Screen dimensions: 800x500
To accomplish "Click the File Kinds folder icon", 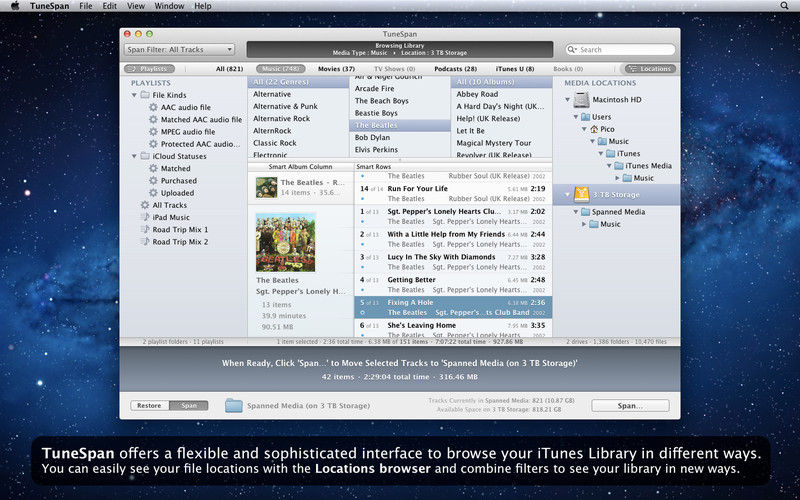I will (145, 95).
